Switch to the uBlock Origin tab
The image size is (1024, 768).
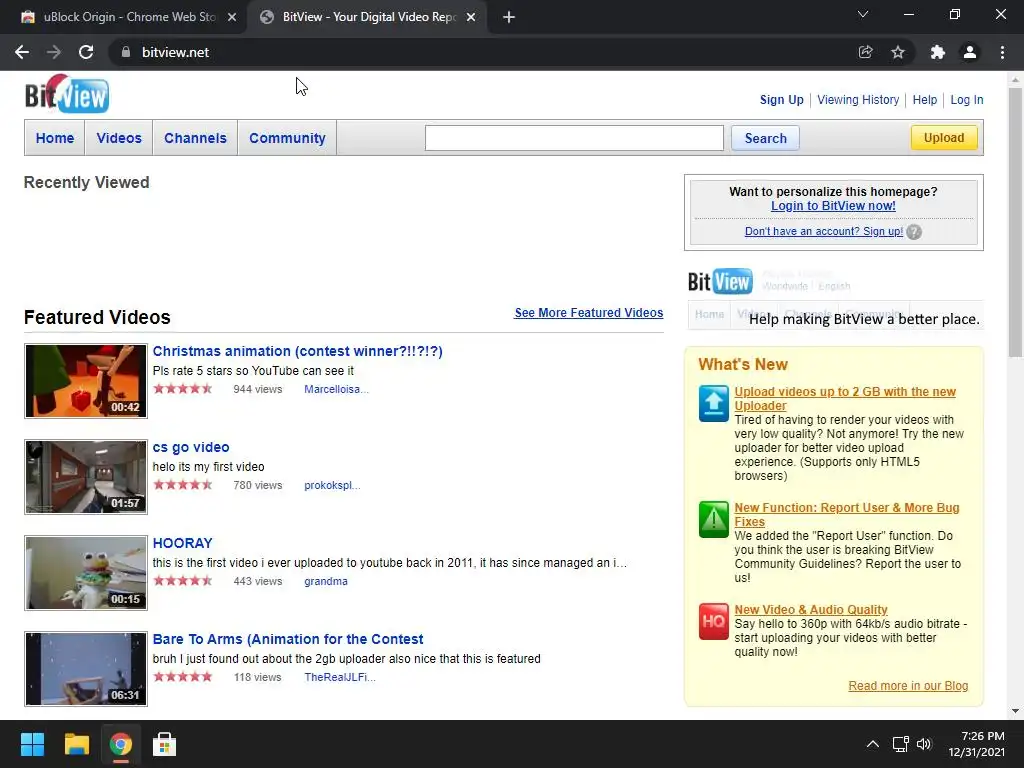[x=124, y=17]
